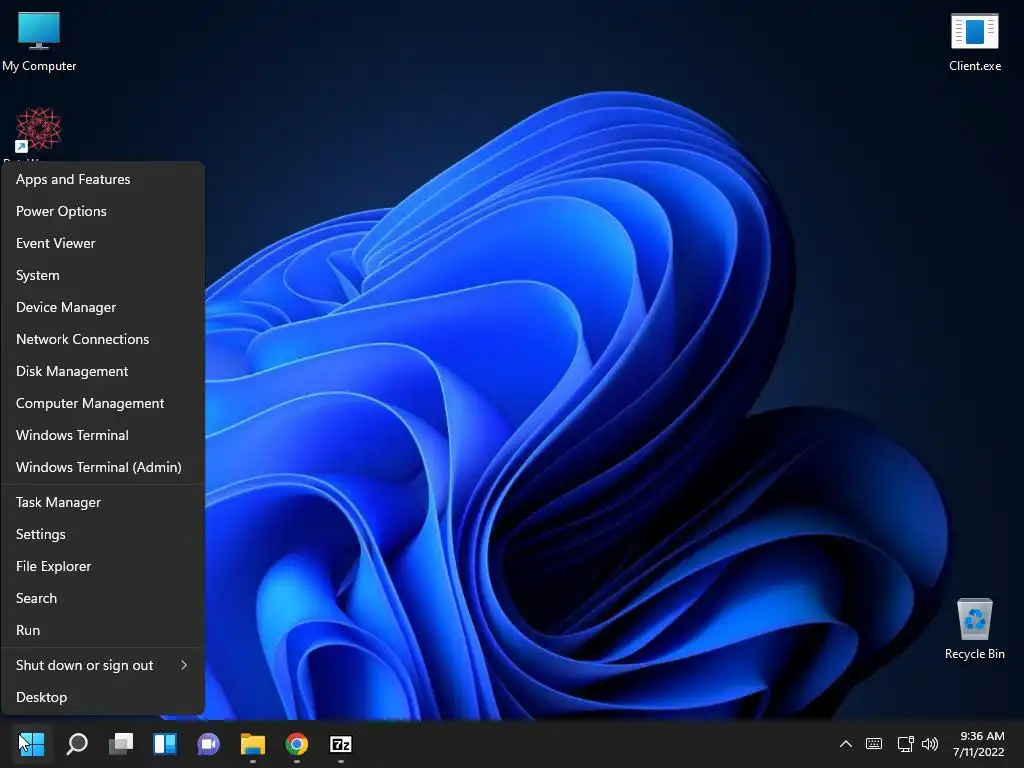Show hidden tray icons chevron
This screenshot has height=768, width=1024.
point(846,744)
